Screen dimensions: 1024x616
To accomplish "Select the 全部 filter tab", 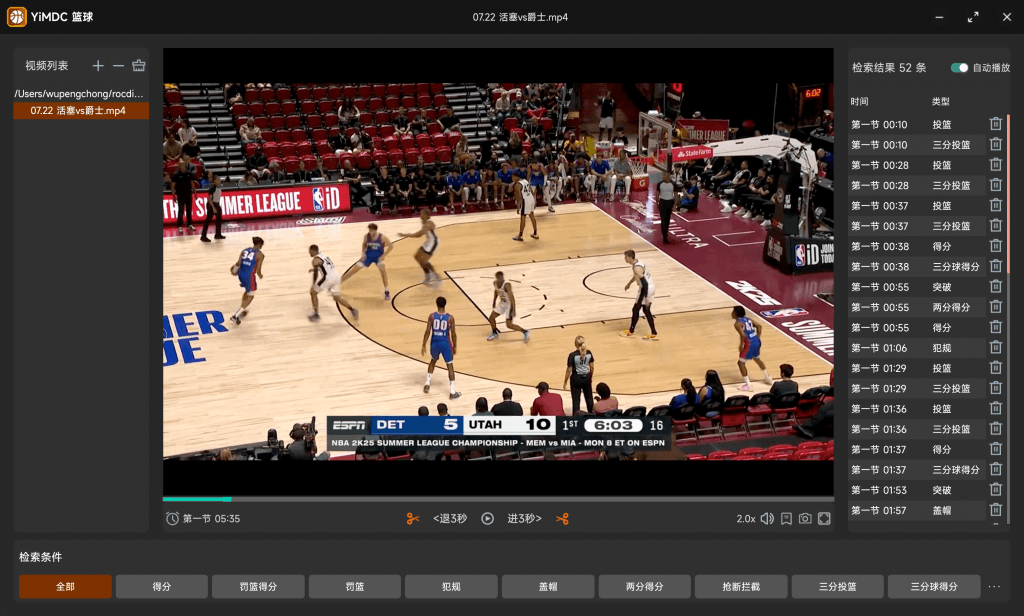I will (65, 587).
